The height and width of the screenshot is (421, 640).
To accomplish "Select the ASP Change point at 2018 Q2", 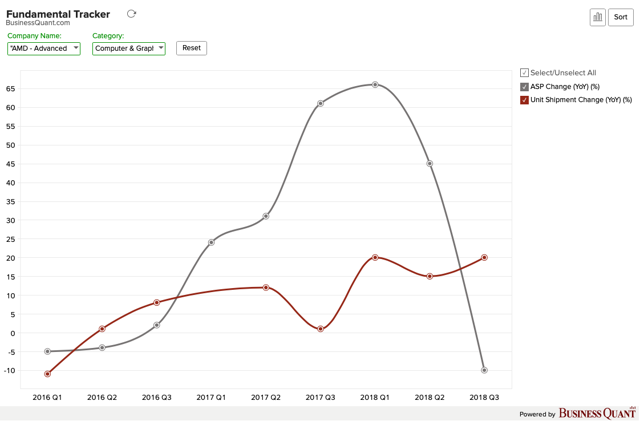I will pyautogui.click(x=430, y=163).
